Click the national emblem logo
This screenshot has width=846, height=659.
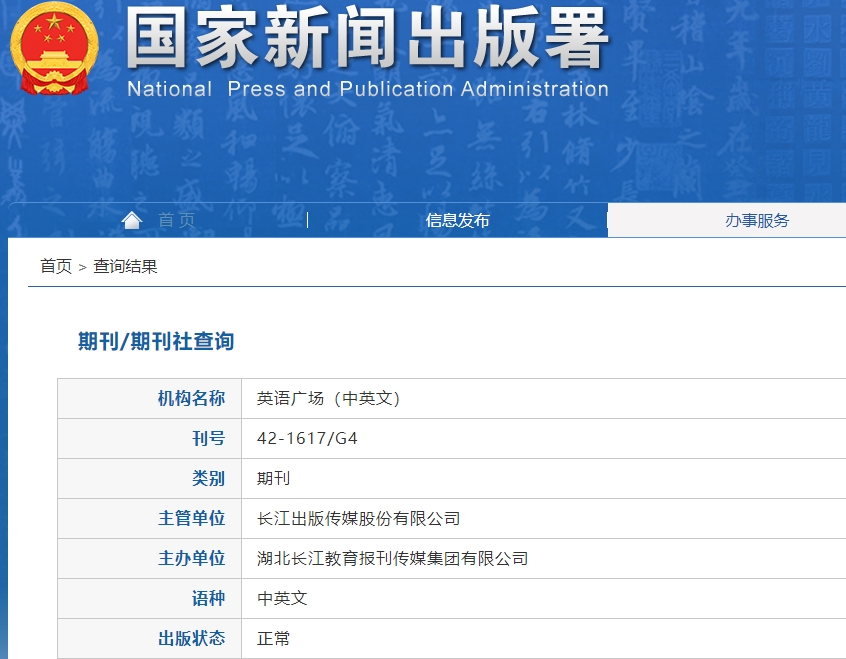pyautogui.click(x=56, y=48)
